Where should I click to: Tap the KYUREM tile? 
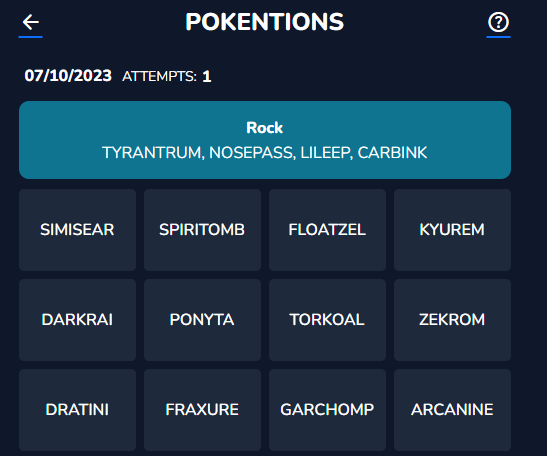point(452,230)
